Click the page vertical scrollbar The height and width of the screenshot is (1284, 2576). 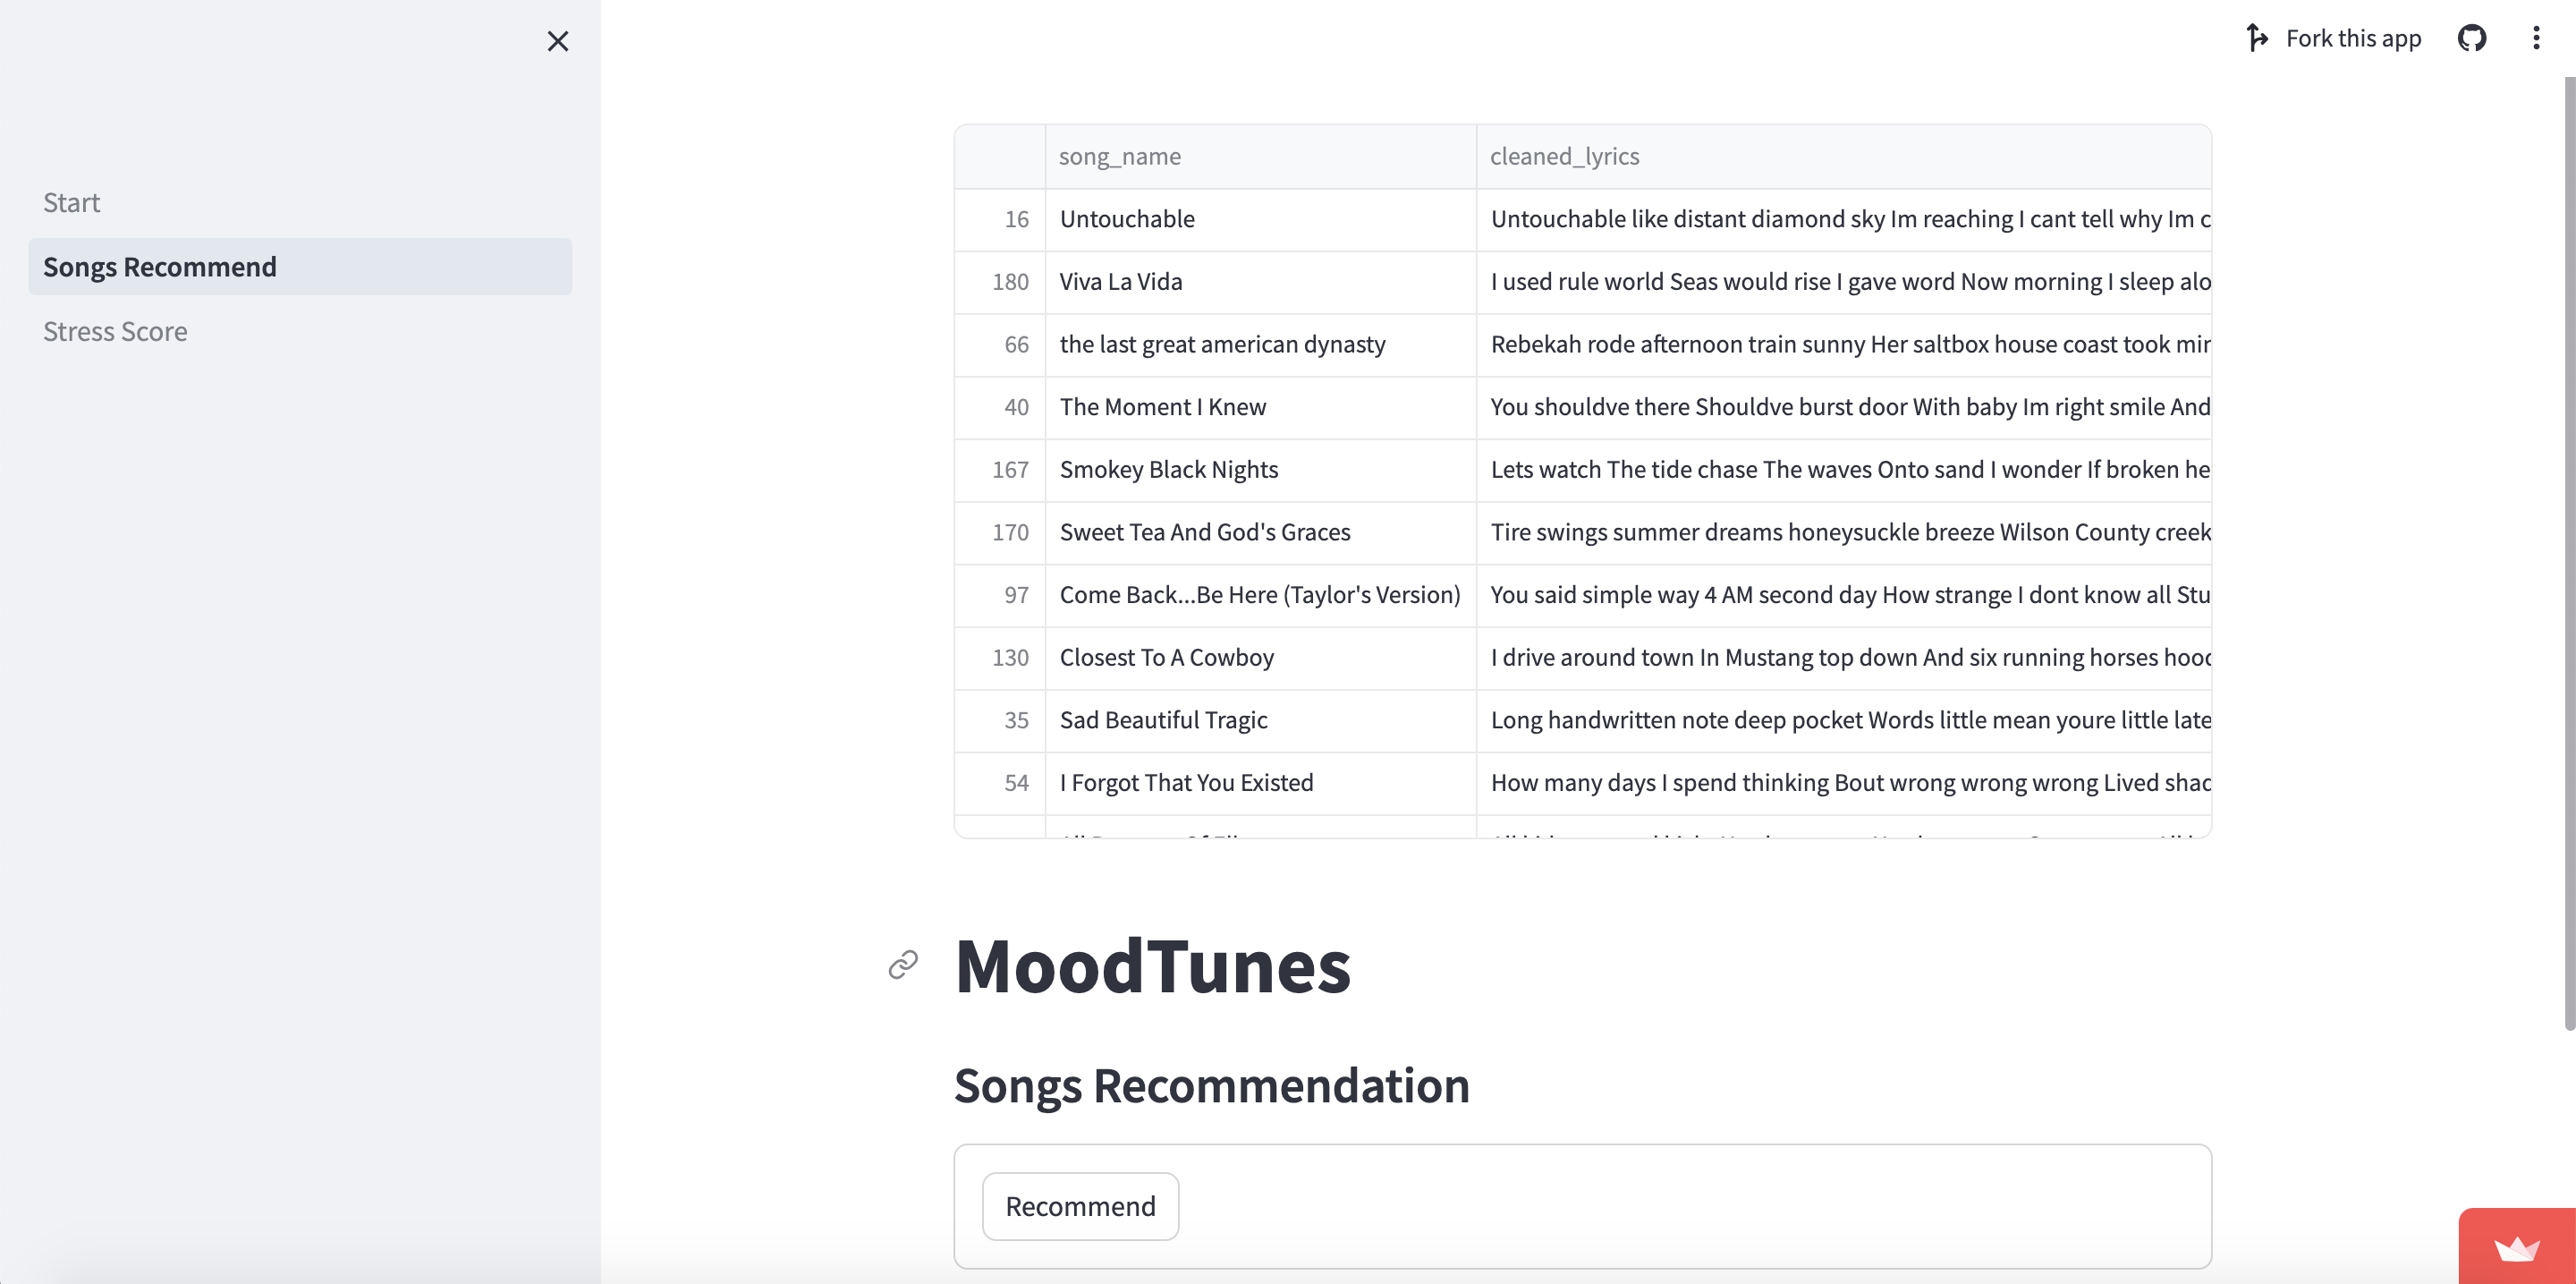(x=2568, y=550)
